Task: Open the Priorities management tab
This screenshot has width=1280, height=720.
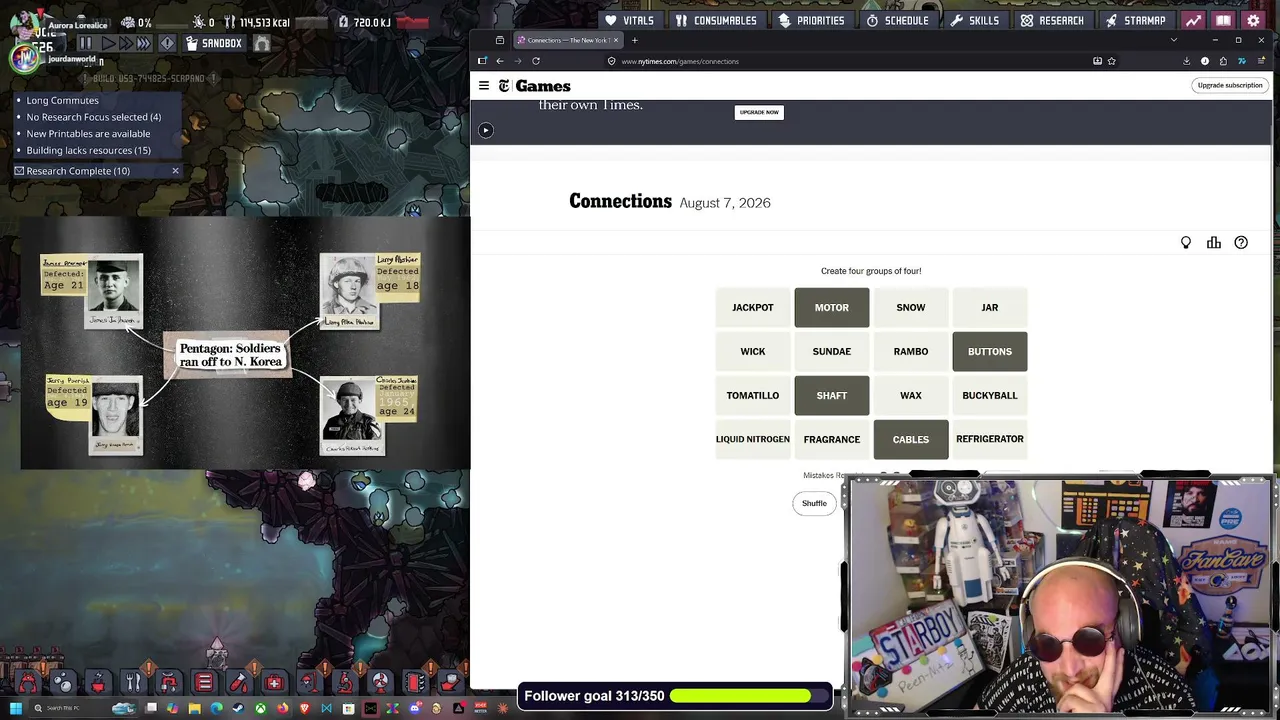Action: point(811,20)
